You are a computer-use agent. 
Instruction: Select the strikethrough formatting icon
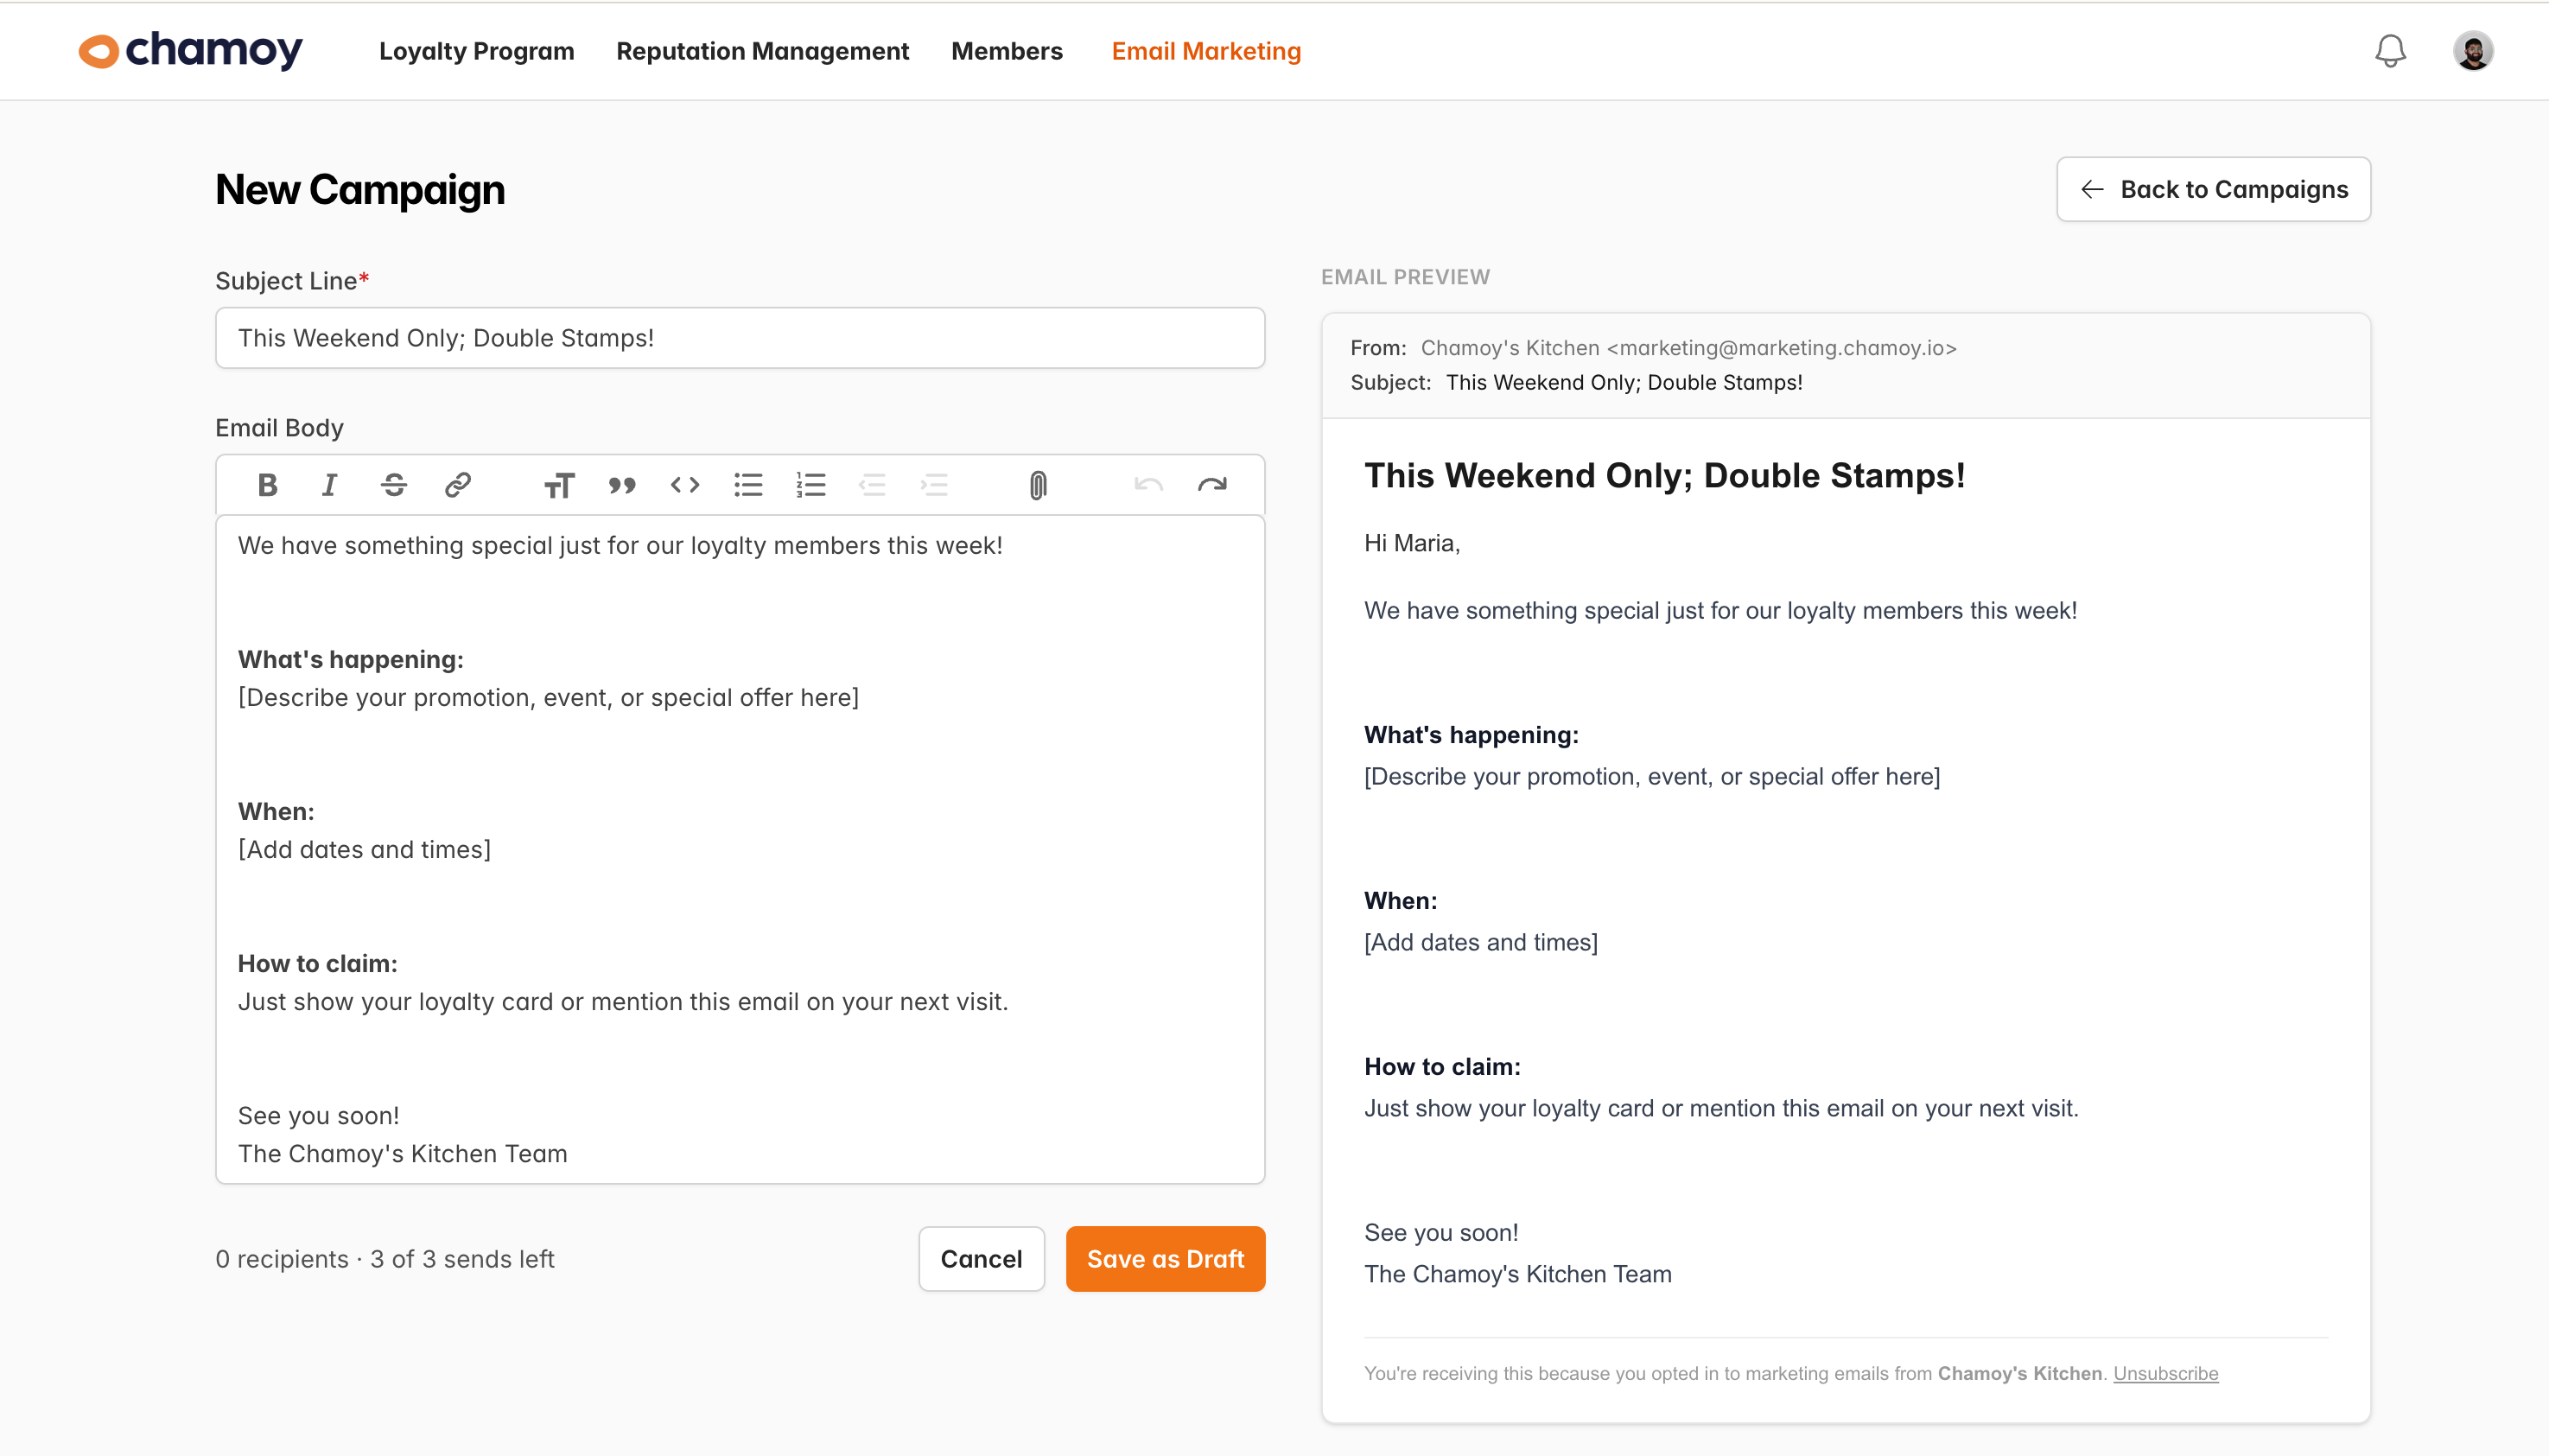(394, 485)
